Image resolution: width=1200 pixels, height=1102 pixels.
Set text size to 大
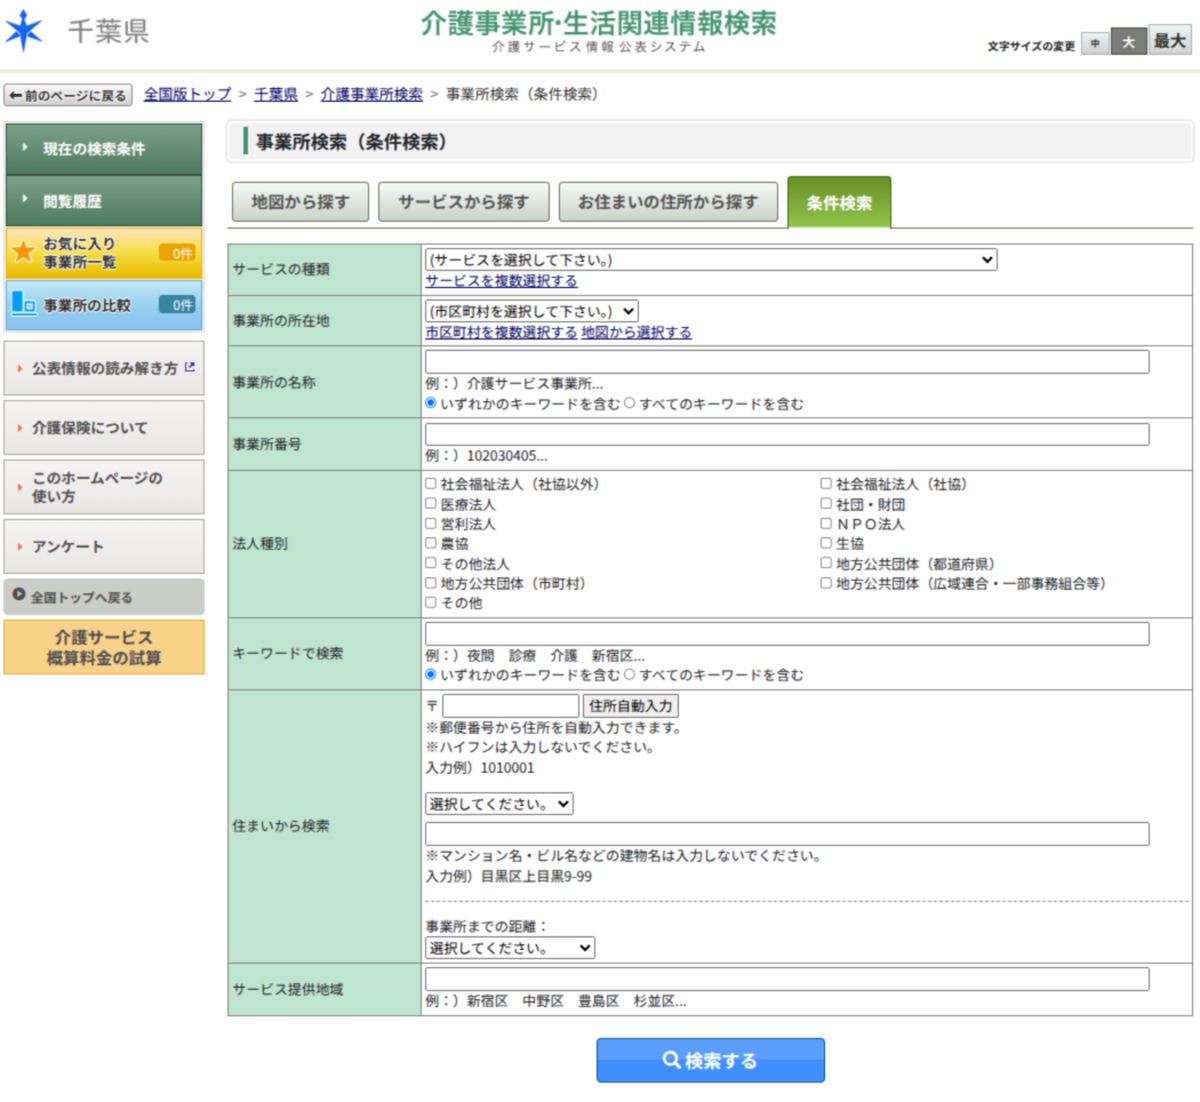1128,41
